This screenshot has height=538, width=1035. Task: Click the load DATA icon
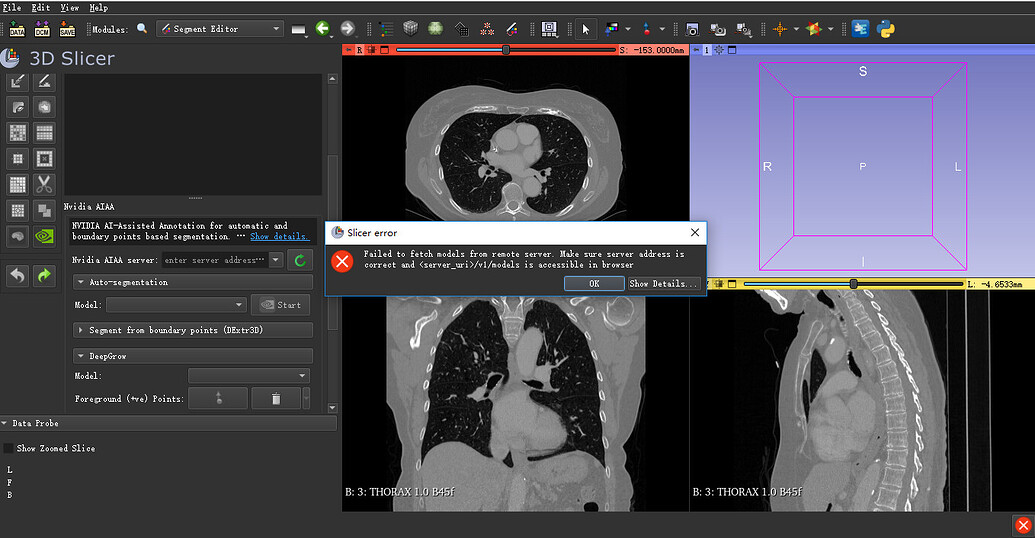click(17, 29)
